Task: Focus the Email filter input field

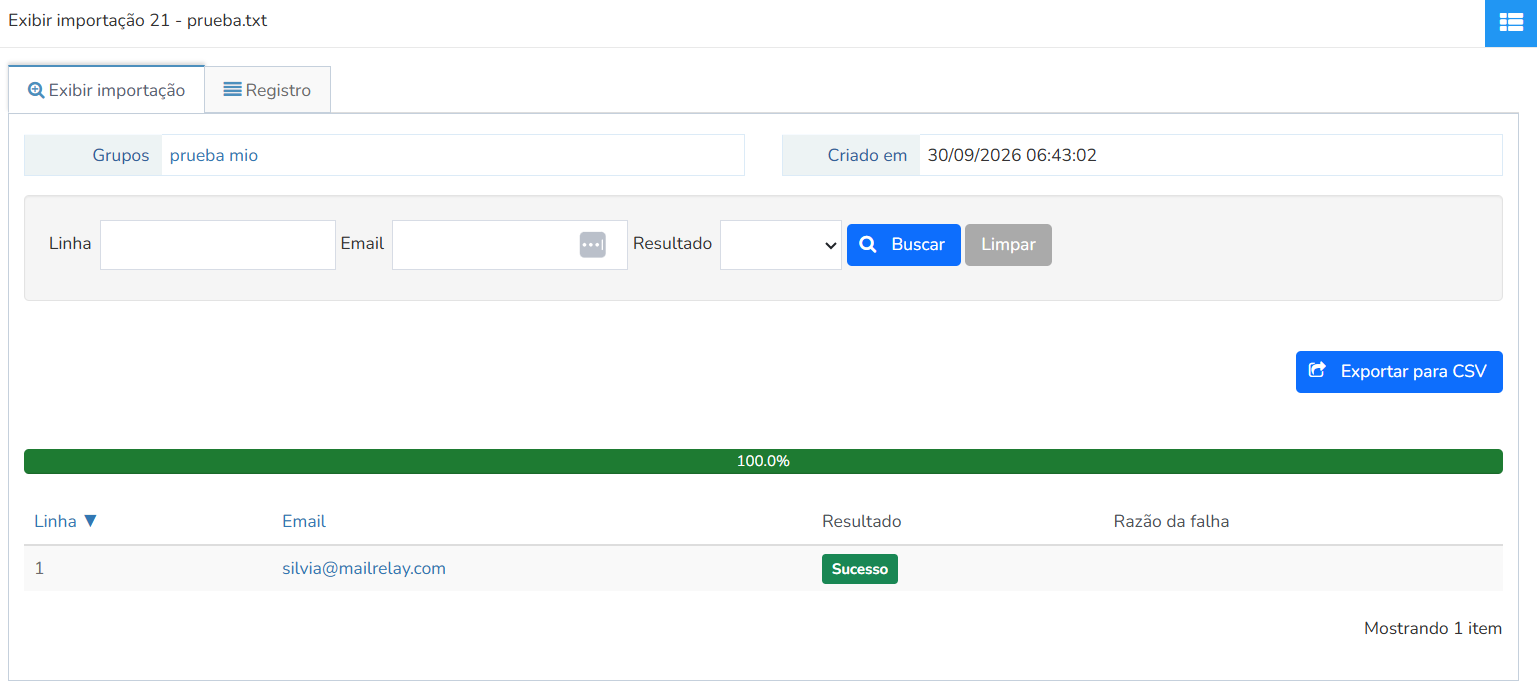Action: coord(510,245)
